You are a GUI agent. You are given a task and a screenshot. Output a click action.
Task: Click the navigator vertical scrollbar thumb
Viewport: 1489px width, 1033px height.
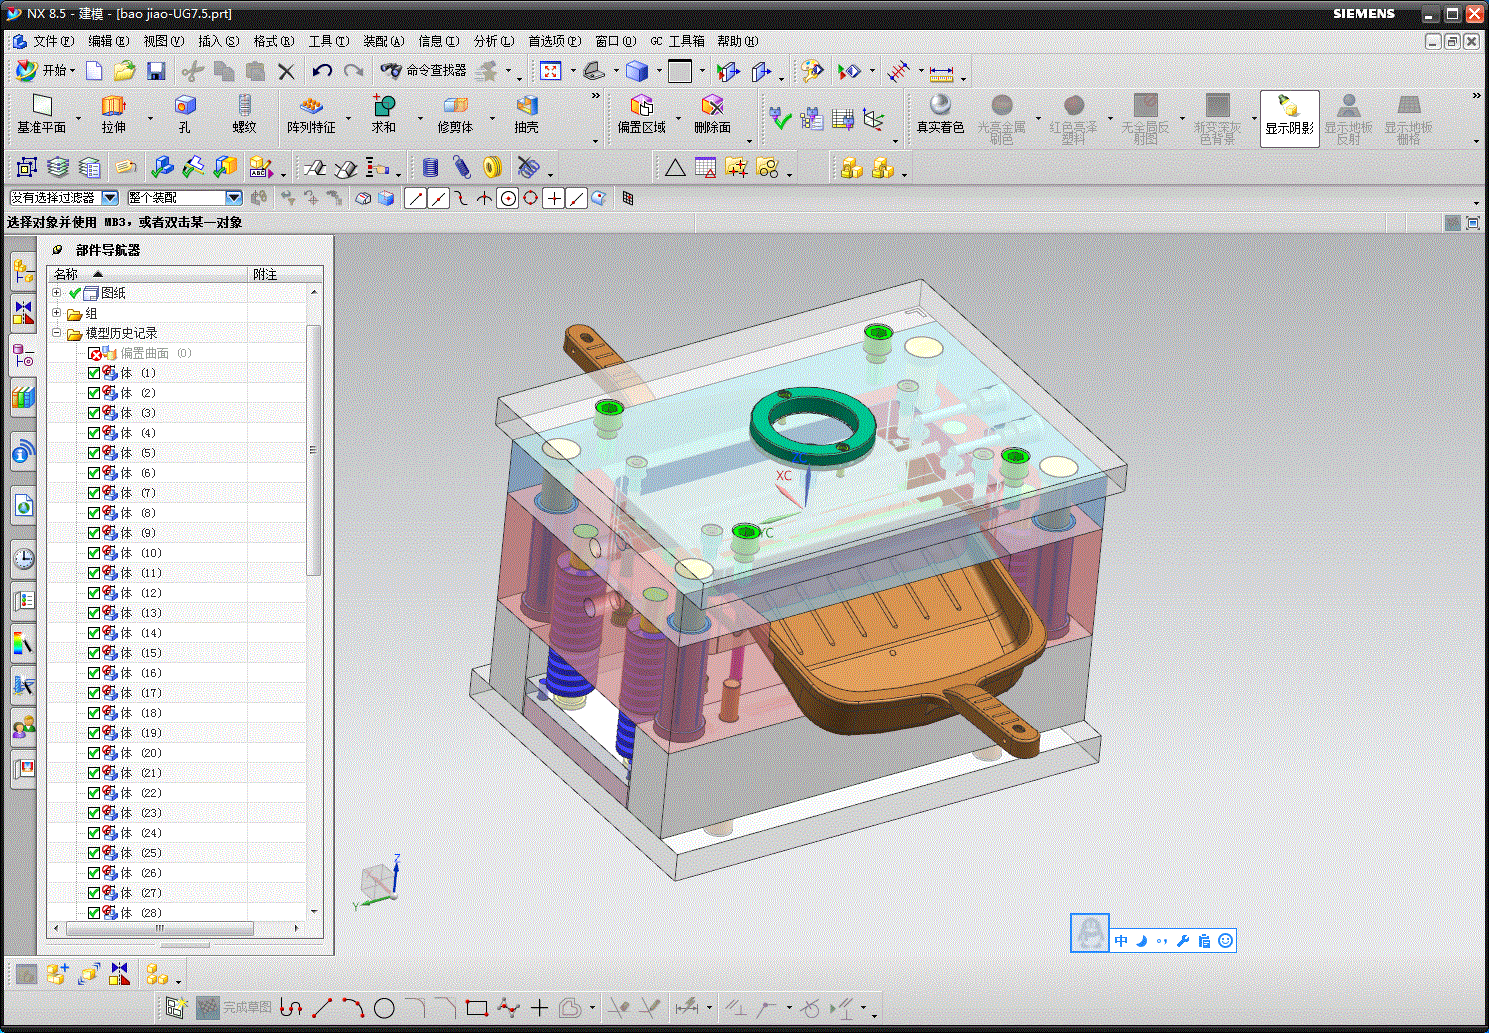click(x=313, y=450)
